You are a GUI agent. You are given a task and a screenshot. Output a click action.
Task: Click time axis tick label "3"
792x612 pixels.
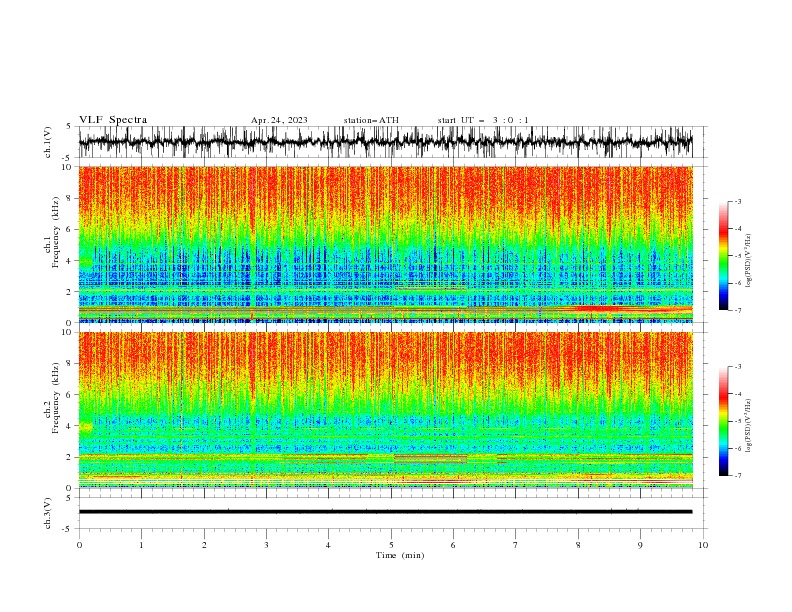coord(266,545)
